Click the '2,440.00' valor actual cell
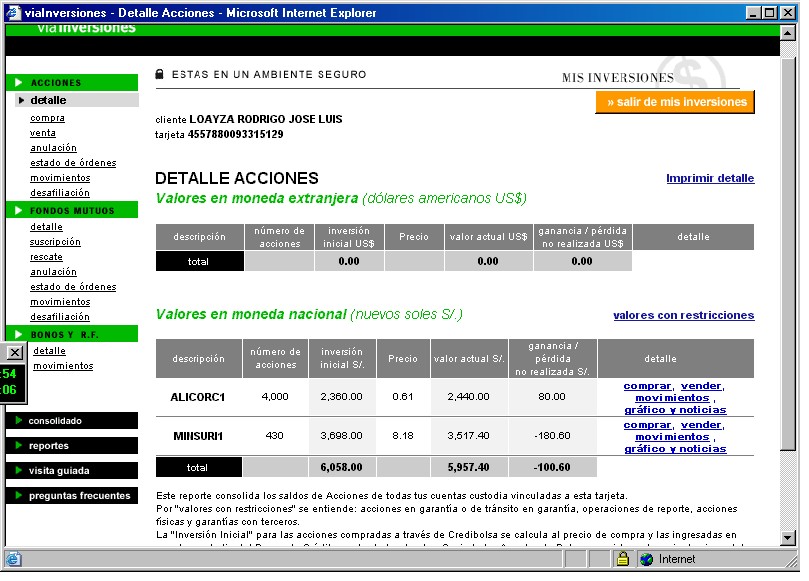Screen dimensions: 809x581 tap(468, 396)
